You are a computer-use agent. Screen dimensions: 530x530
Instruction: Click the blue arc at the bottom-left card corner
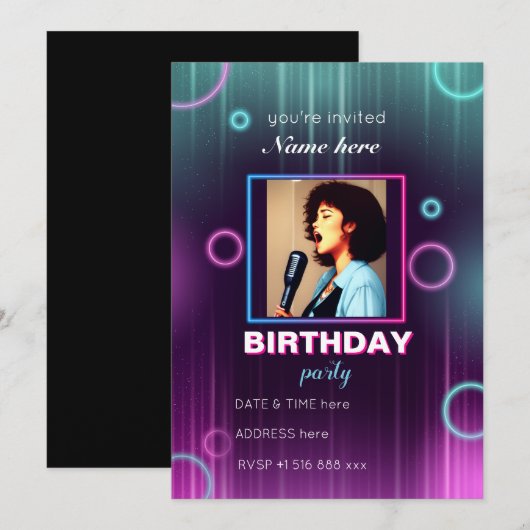pos(192,477)
